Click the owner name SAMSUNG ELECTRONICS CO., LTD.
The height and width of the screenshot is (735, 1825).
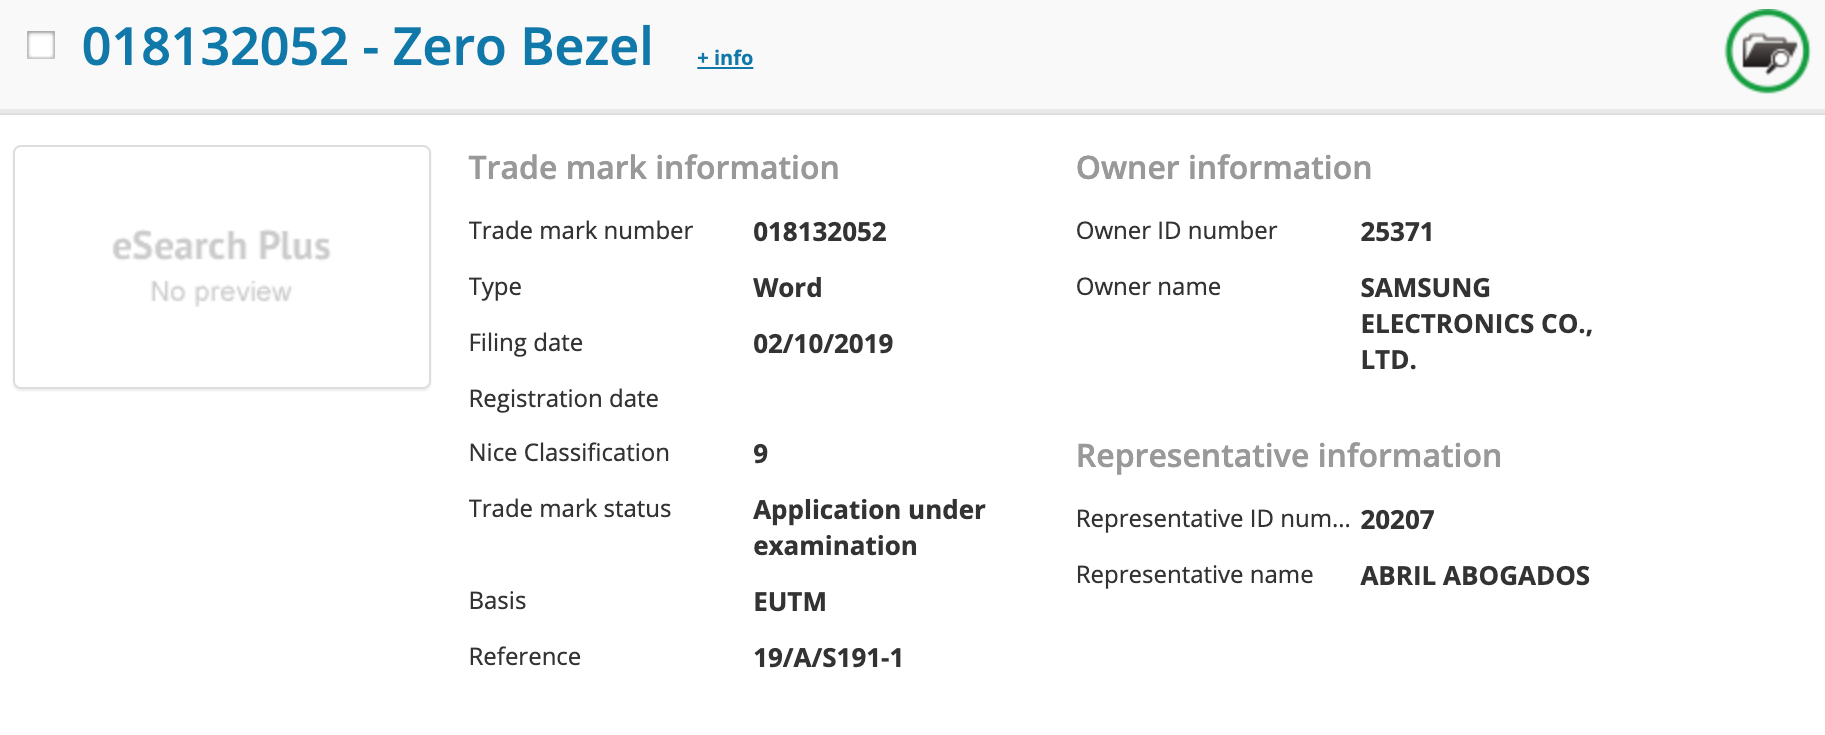pyautogui.click(x=1475, y=323)
